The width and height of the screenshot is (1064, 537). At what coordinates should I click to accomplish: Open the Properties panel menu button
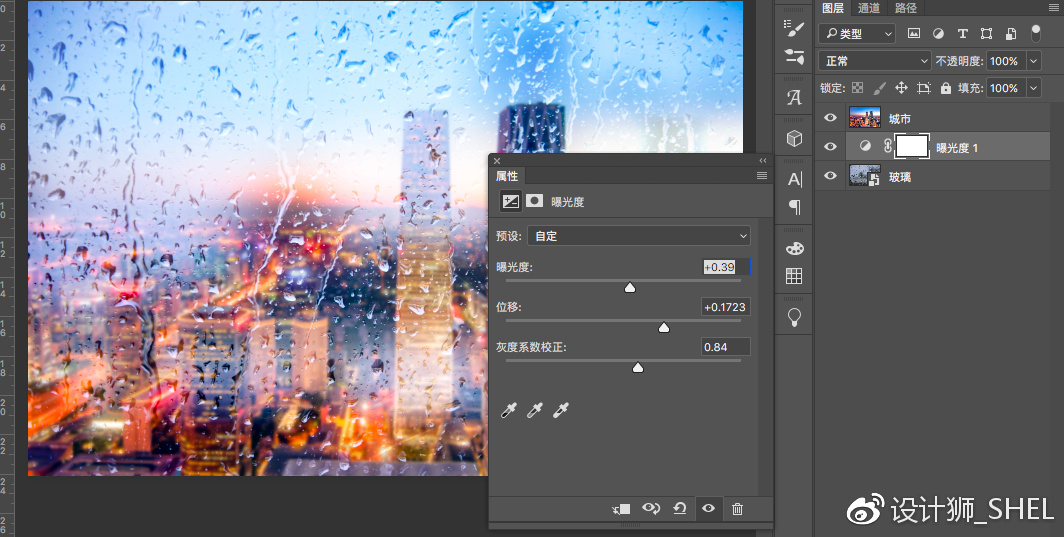click(x=761, y=176)
